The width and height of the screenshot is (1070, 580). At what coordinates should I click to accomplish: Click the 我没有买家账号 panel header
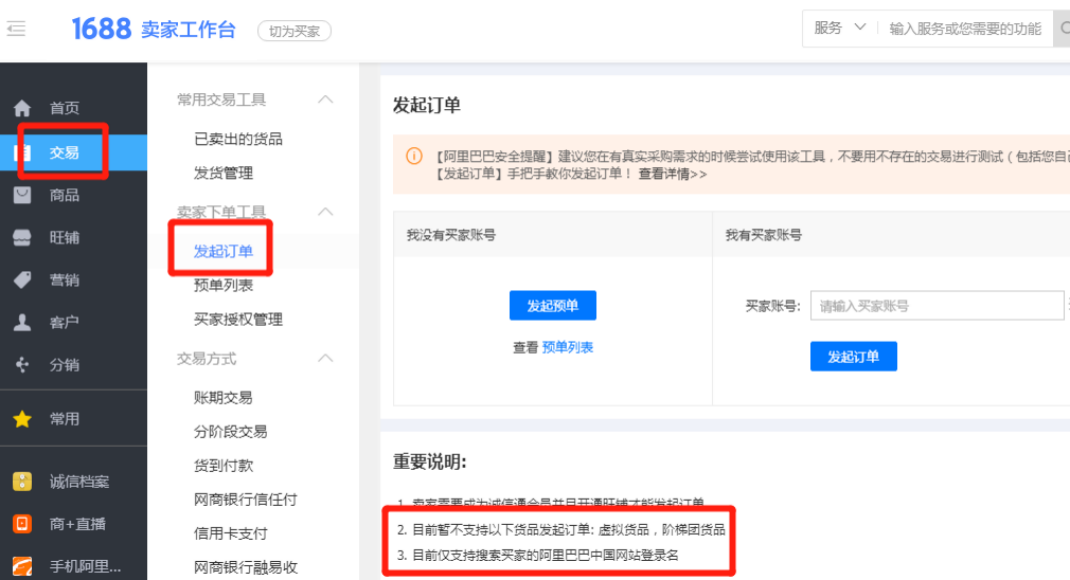[553, 235]
